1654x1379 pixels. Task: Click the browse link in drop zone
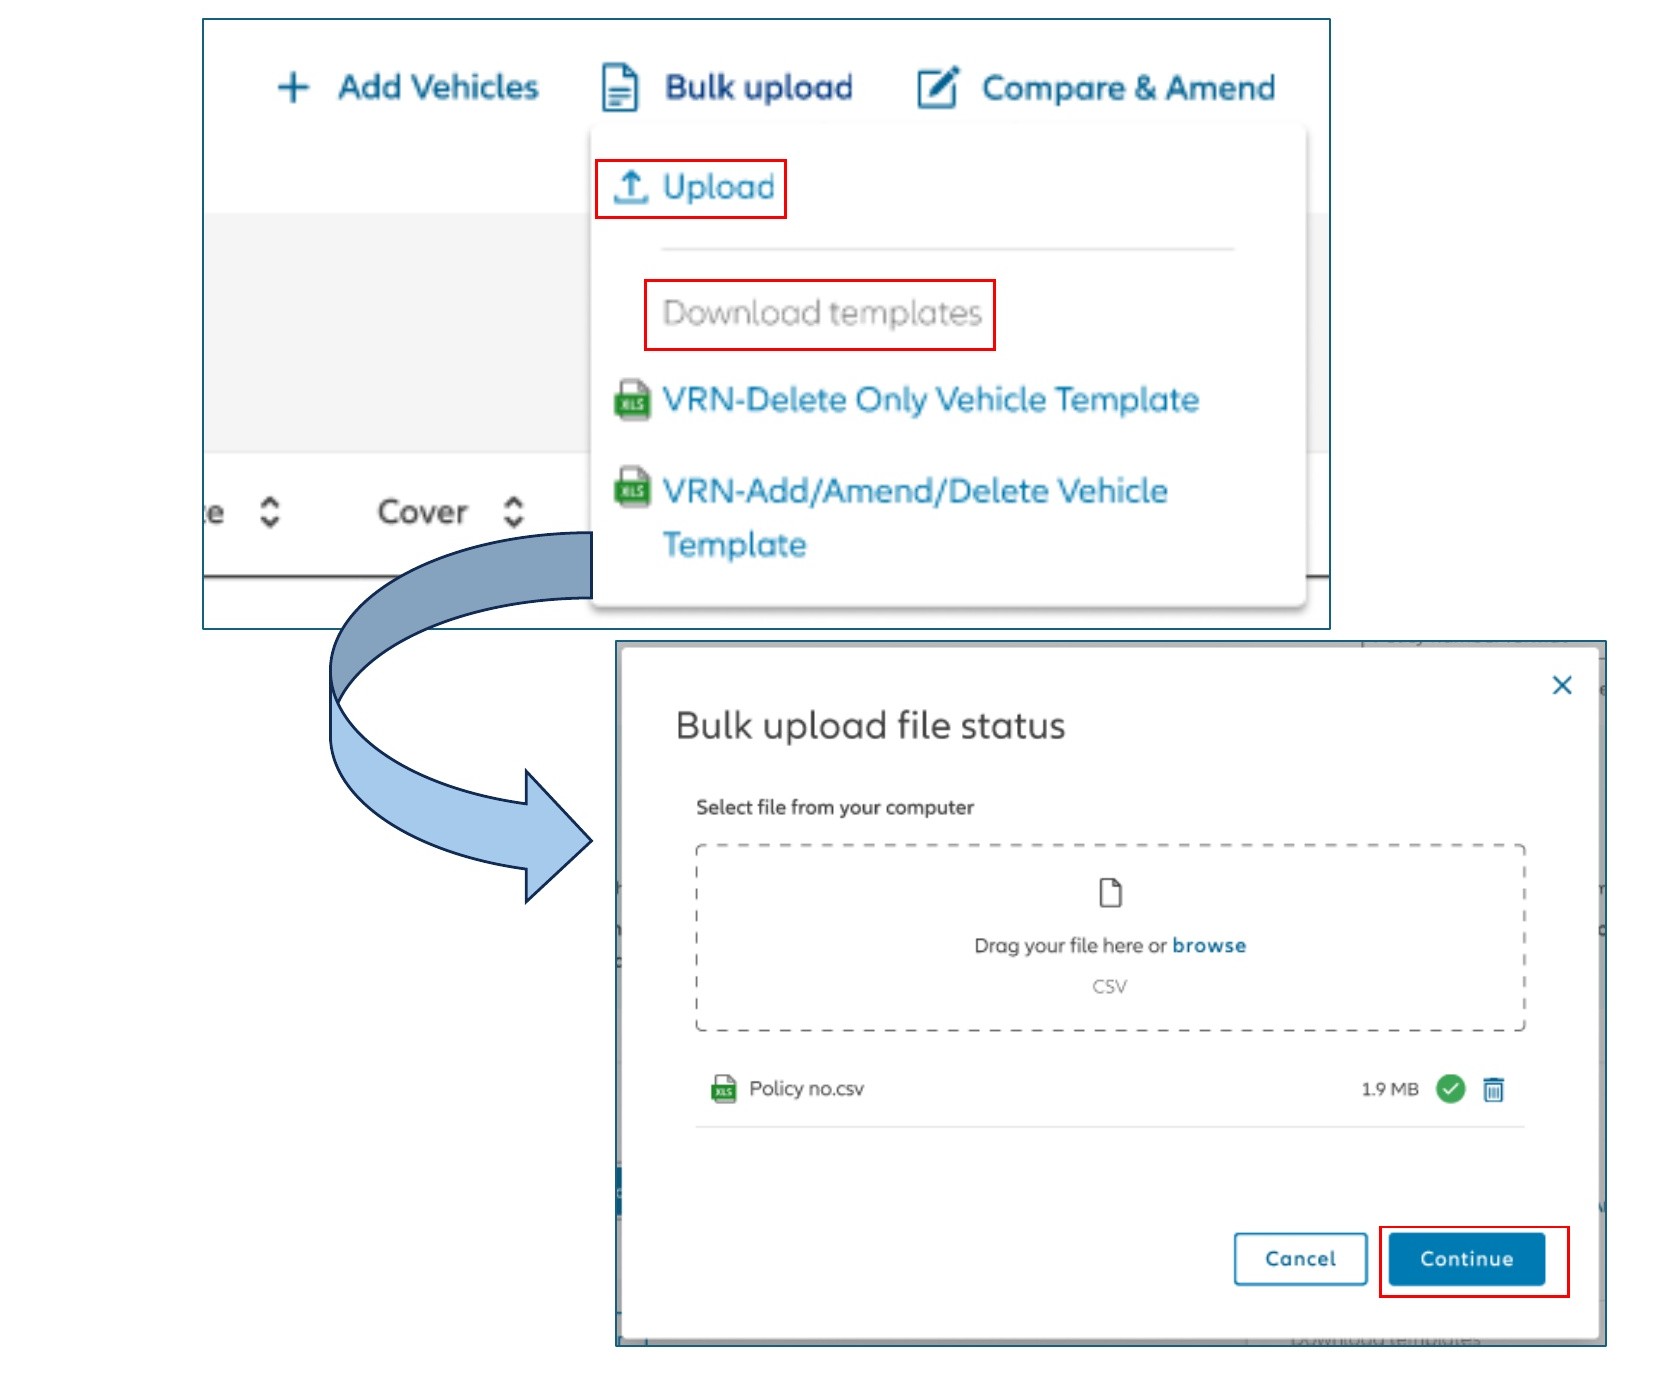click(x=1209, y=945)
